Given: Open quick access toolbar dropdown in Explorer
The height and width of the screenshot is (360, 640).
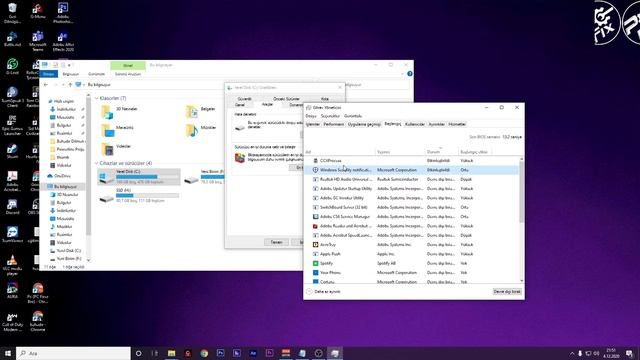Looking at the screenshot, I should (69, 65).
